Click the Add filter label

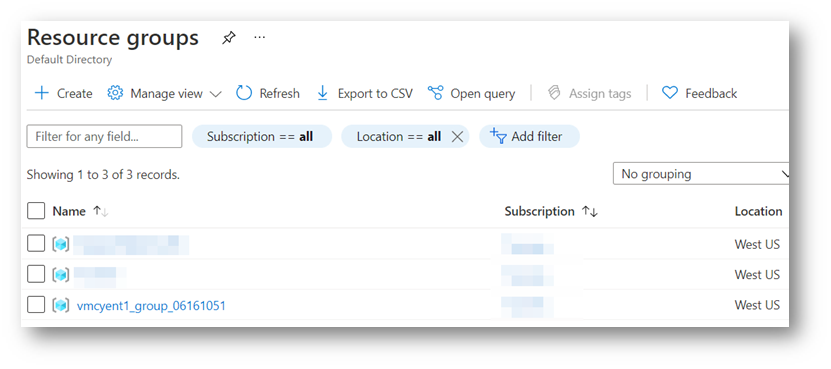[x=536, y=137]
